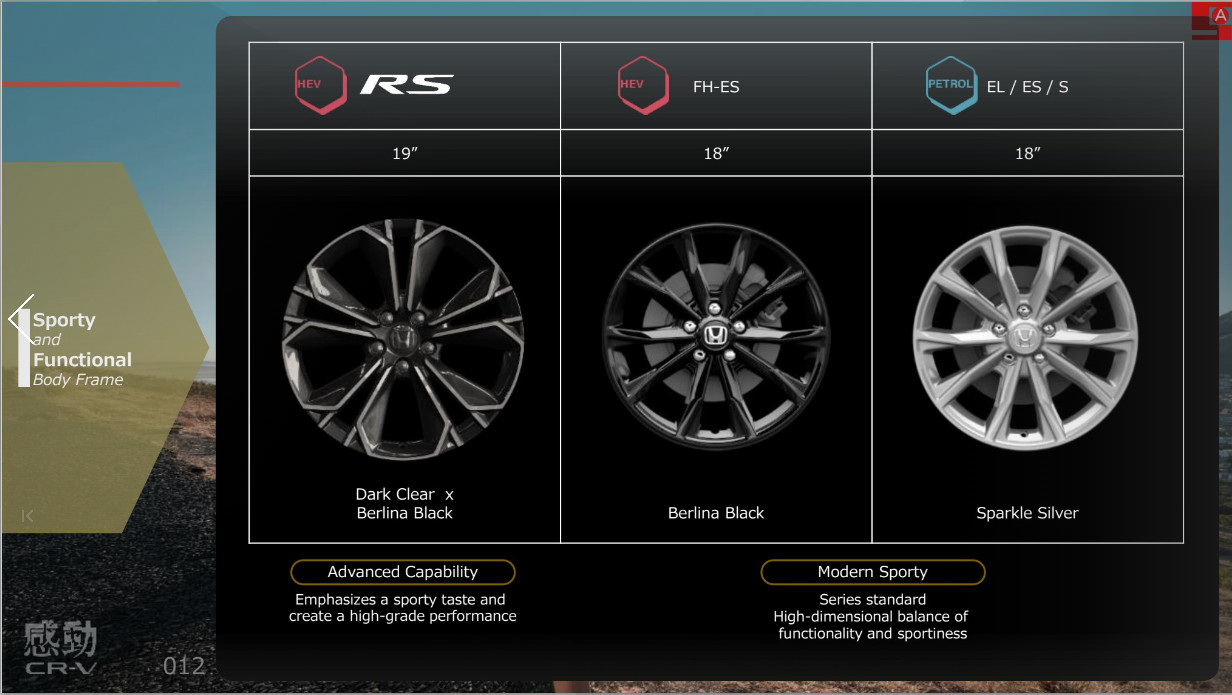Click the Advanced Capability pill label
Viewport: 1232px width, 695px height.
pyautogui.click(x=403, y=572)
